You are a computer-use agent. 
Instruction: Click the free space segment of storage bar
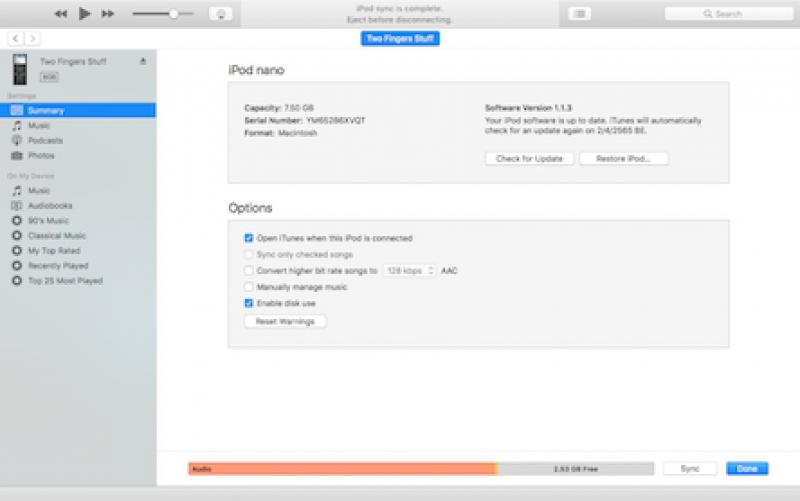(576, 469)
